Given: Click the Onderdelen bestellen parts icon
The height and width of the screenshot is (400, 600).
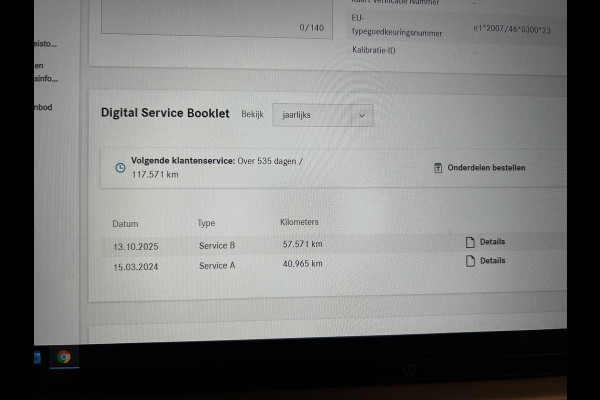Looking at the screenshot, I should click(x=438, y=168).
